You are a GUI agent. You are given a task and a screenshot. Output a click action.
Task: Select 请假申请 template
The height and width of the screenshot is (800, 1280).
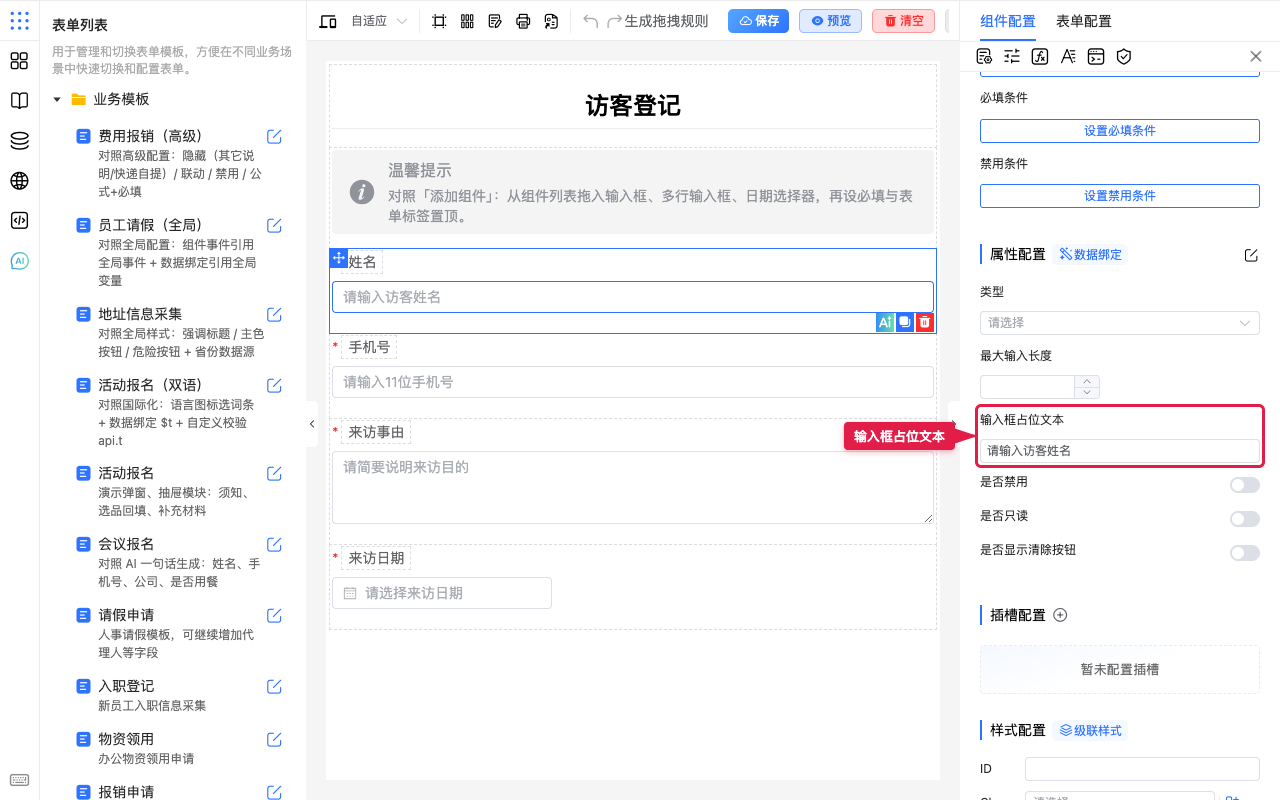coord(126,615)
